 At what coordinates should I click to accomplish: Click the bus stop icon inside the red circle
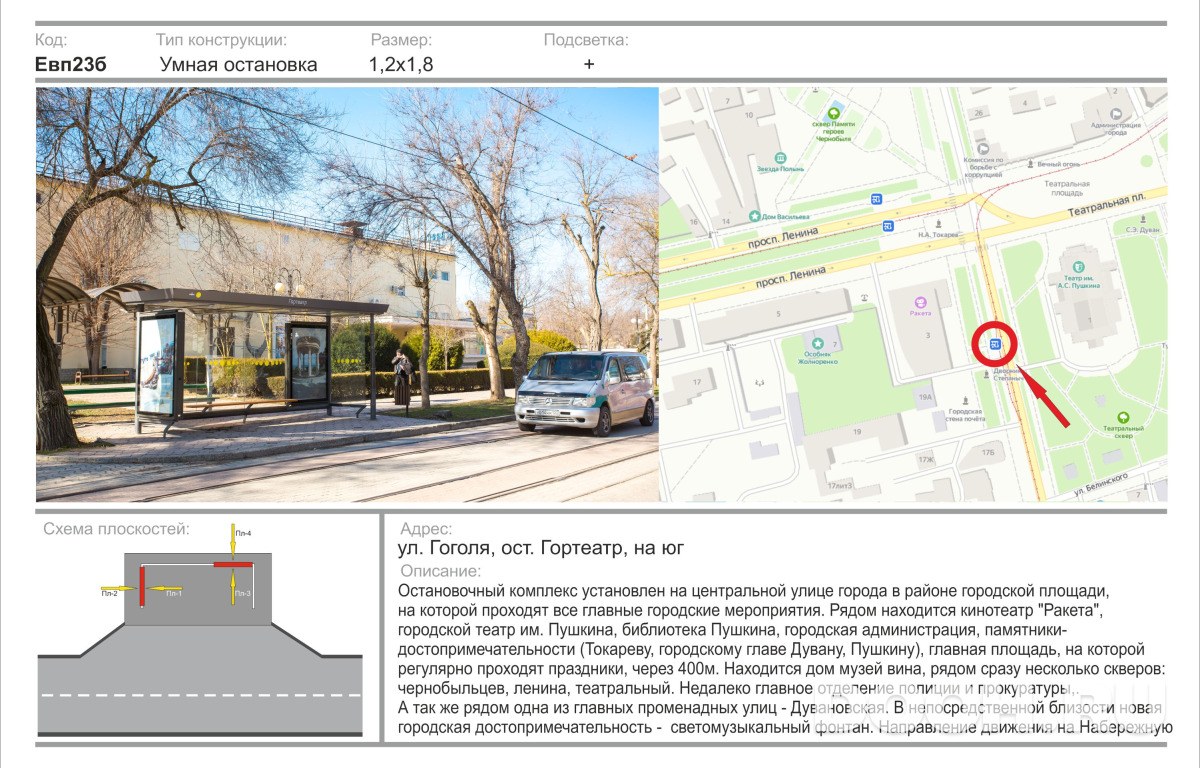995,344
